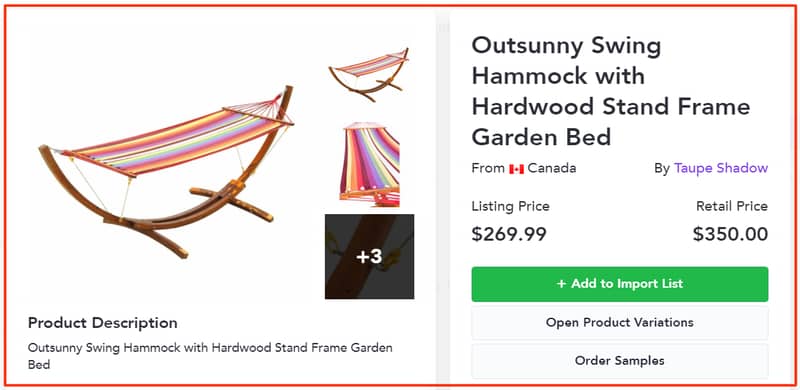Click the Order Samples button

pyautogui.click(x=619, y=361)
